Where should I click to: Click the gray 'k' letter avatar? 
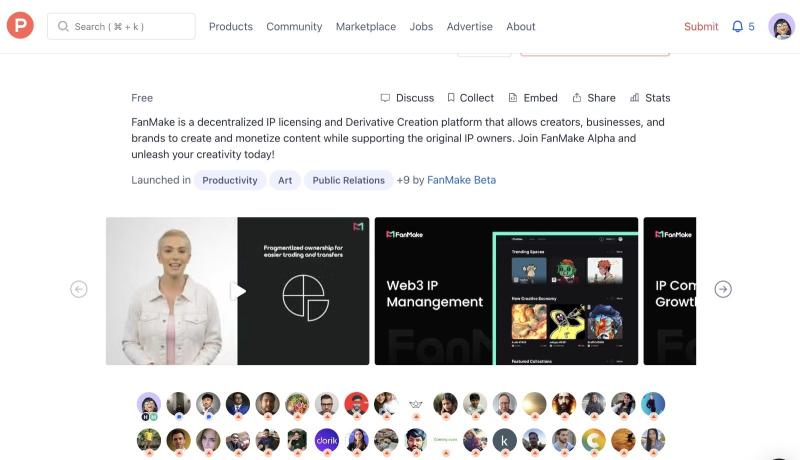504,440
